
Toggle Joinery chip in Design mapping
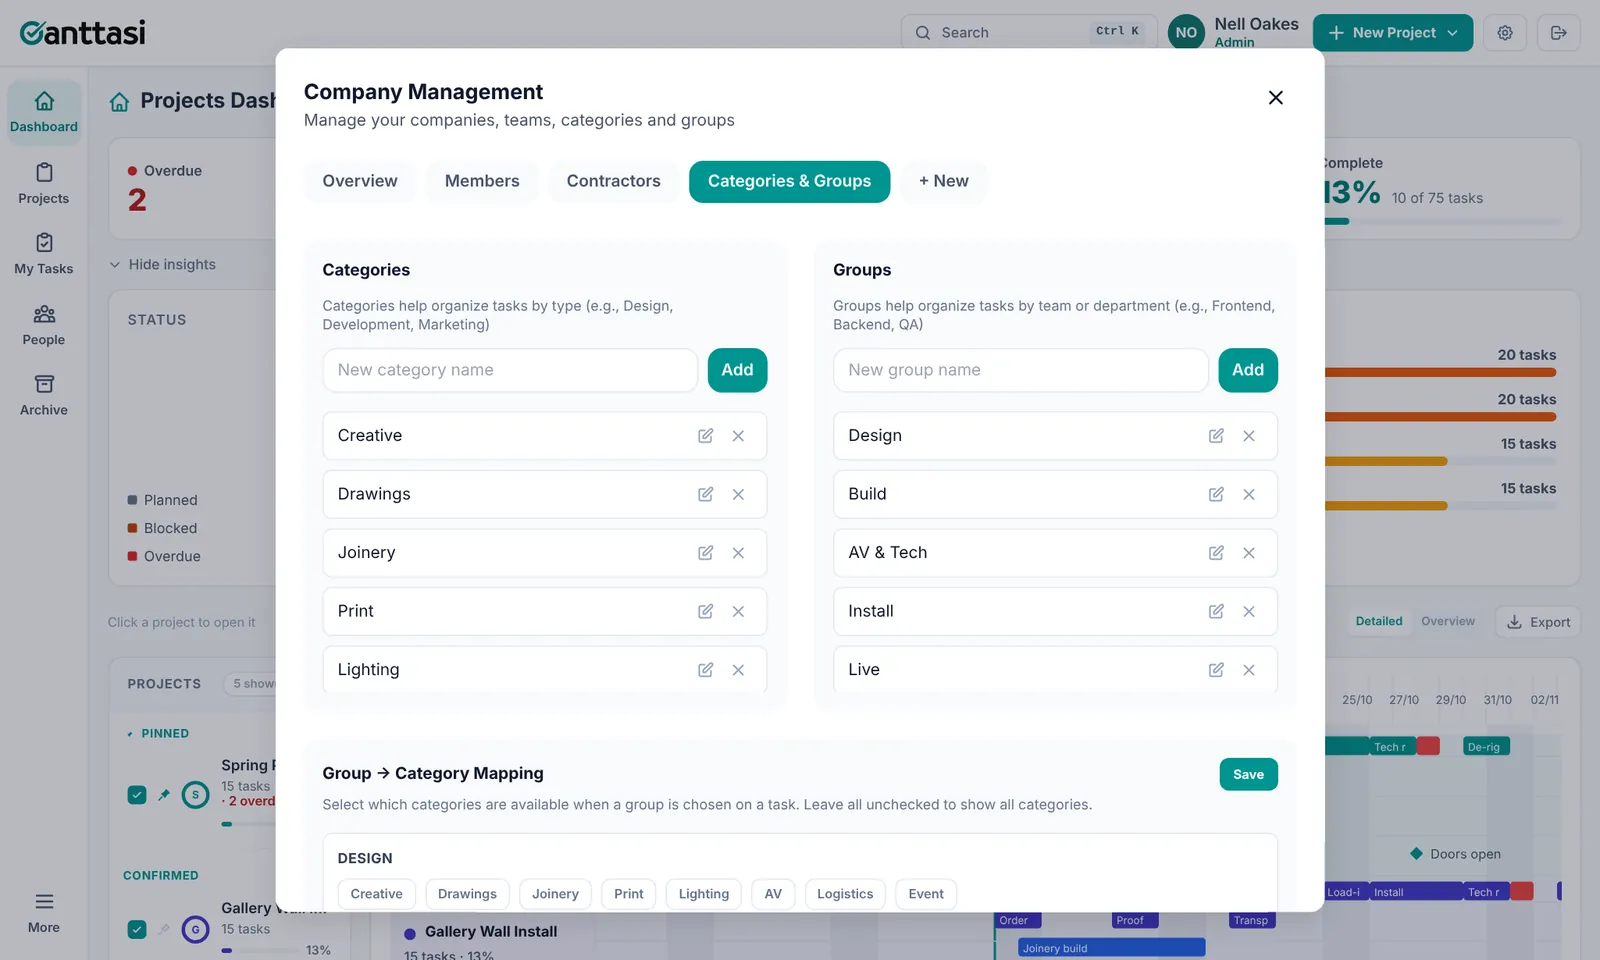[x=555, y=894]
